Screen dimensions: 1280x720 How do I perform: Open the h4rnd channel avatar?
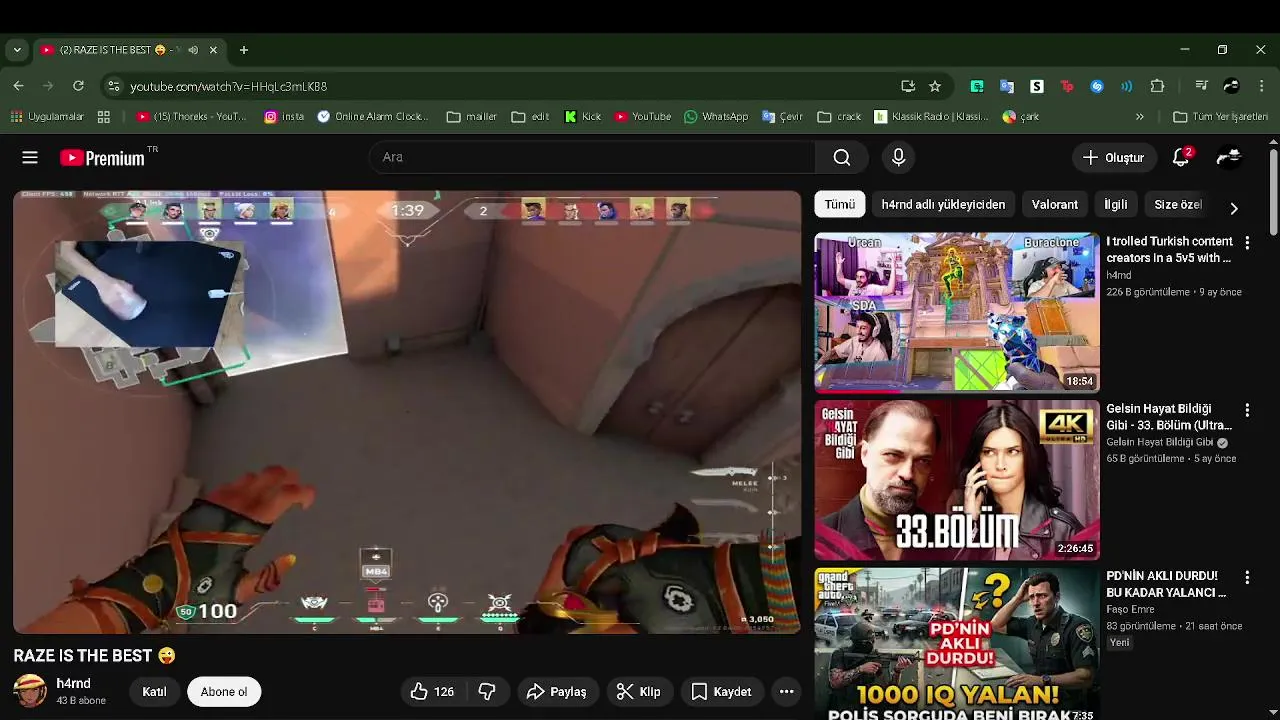click(x=30, y=691)
